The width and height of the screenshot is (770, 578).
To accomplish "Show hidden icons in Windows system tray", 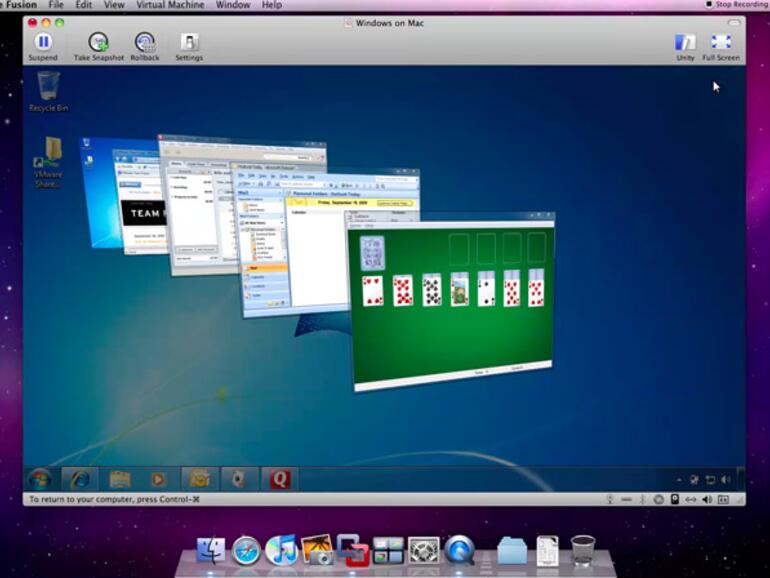I will click(680, 480).
